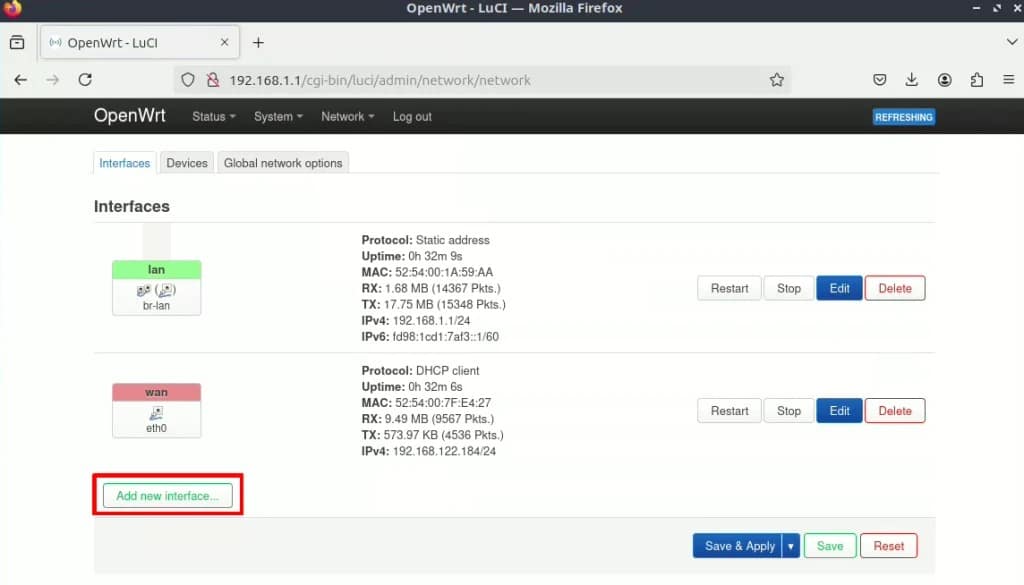Click the tracking protection shield icon
This screenshot has width=1024, height=585.
pos(188,80)
